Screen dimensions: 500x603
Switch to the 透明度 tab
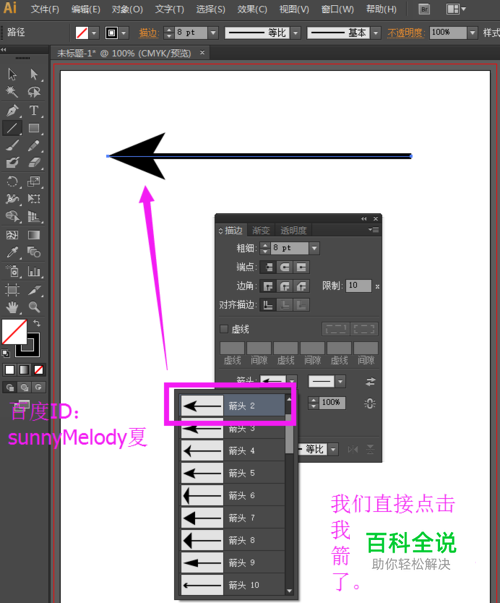click(293, 230)
